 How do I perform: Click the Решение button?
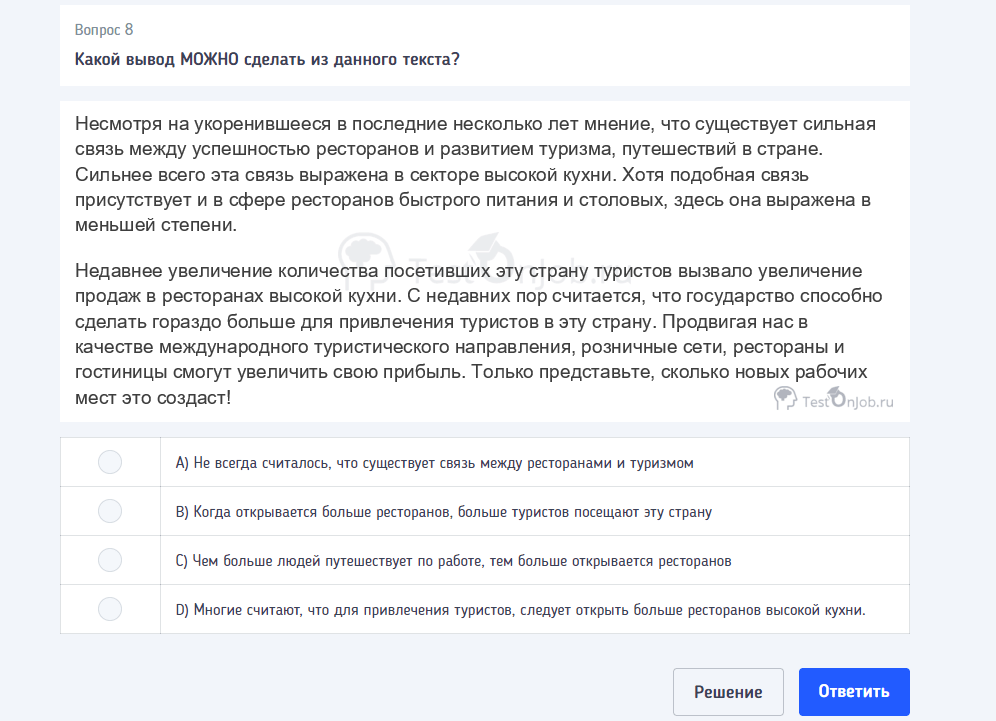click(728, 692)
